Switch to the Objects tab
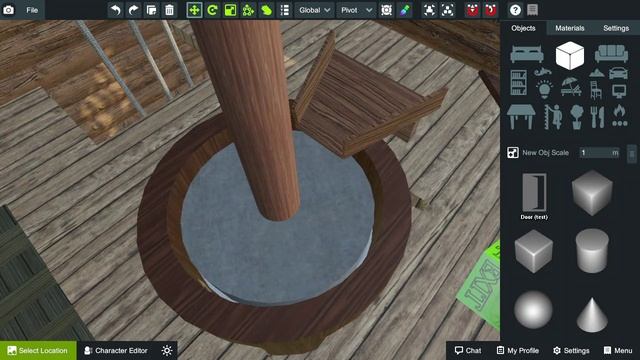640x360 pixels. (x=523, y=28)
